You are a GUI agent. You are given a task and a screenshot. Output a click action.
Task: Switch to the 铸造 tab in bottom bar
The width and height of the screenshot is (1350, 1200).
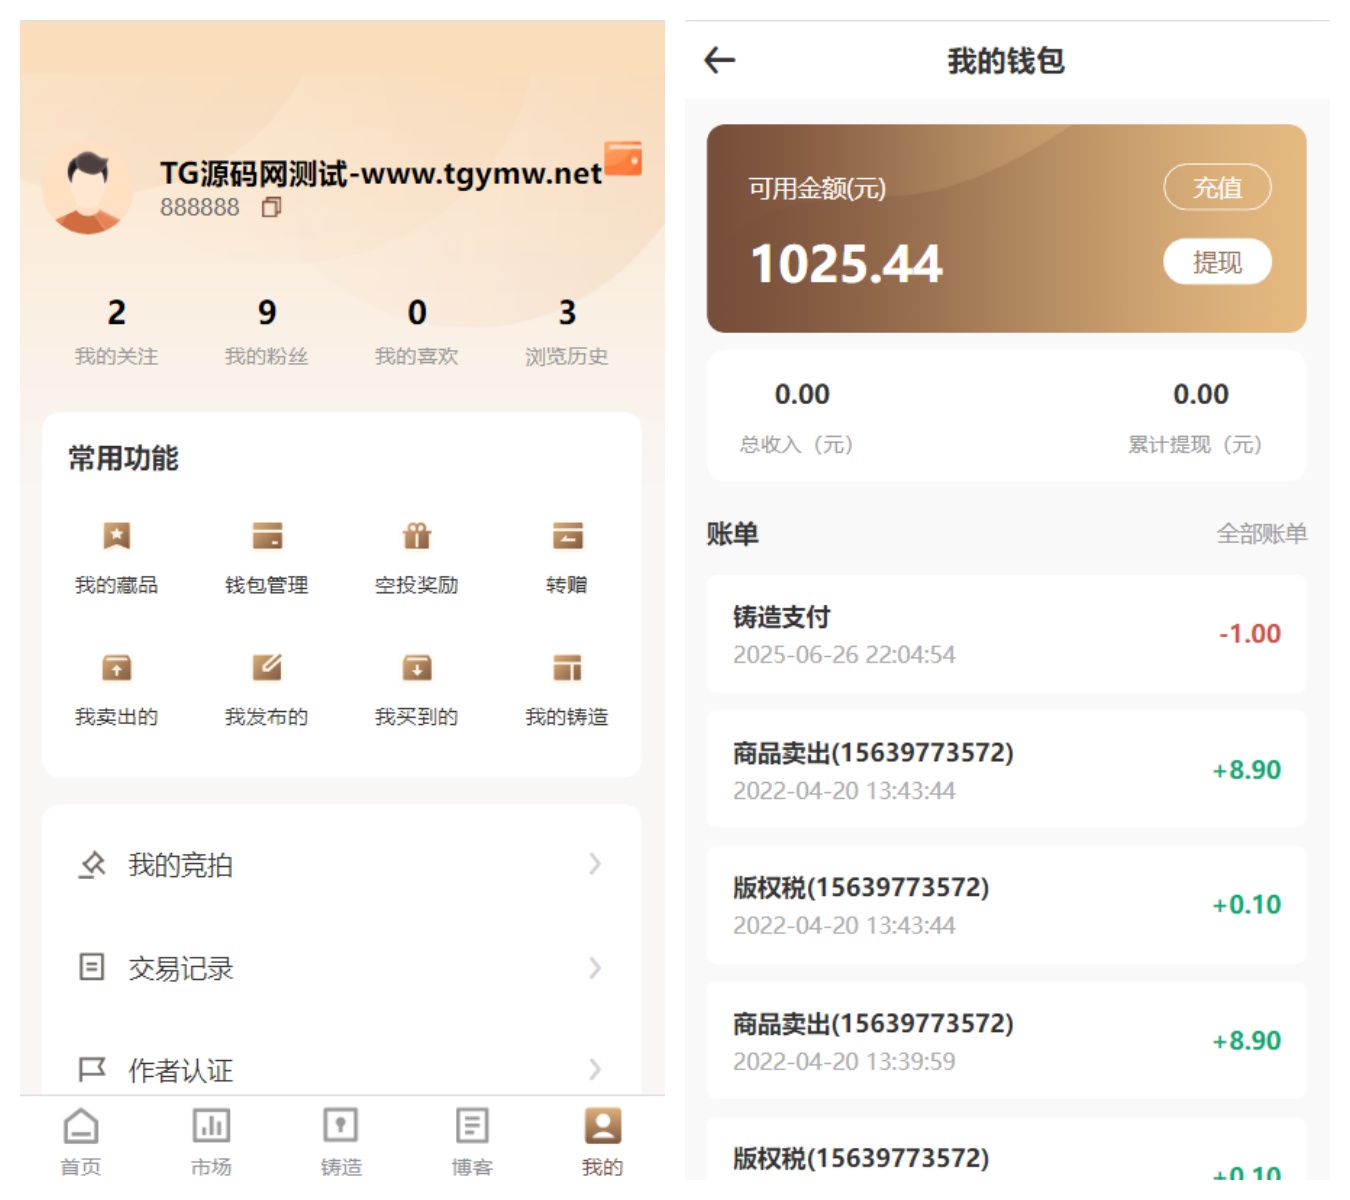(341, 1140)
